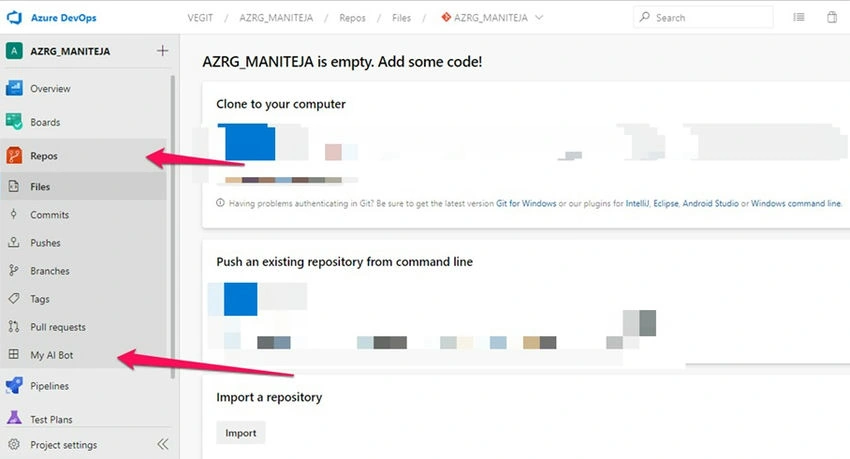Image resolution: width=850 pixels, height=459 pixels.
Task: Open the Boards section icon
Action: (x=14, y=122)
